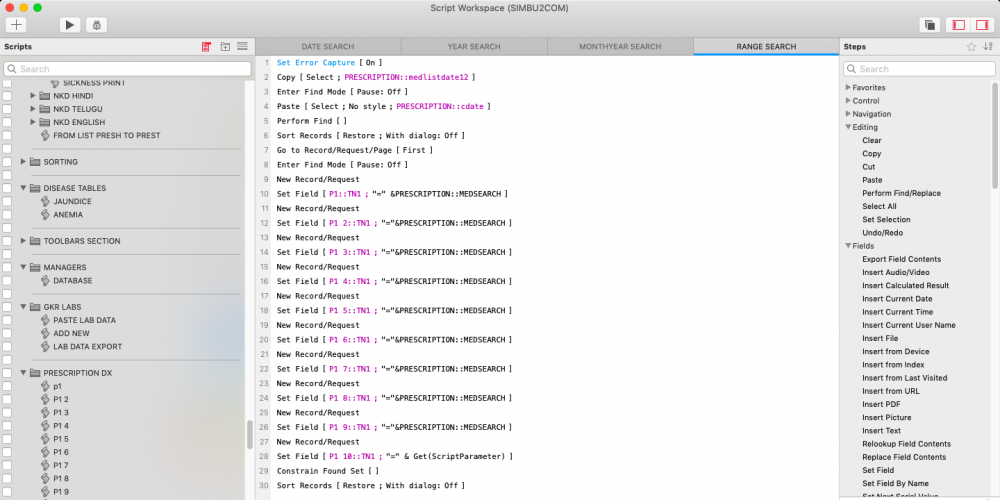The image size is (1000, 500).
Task: Click the Scripts pane search field
Action: click(x=128, y=69)
